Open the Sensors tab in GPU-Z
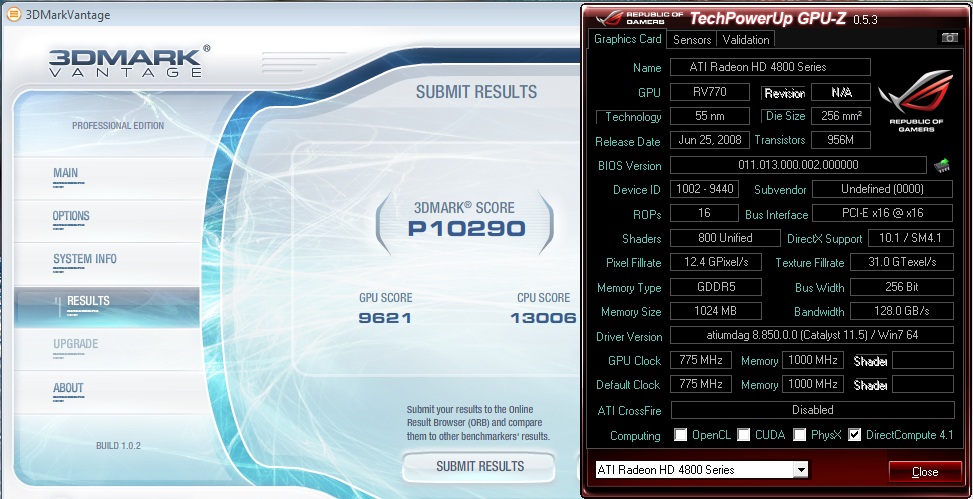The width and height of the screenshot is (973, 499). (x=692, y=40)
